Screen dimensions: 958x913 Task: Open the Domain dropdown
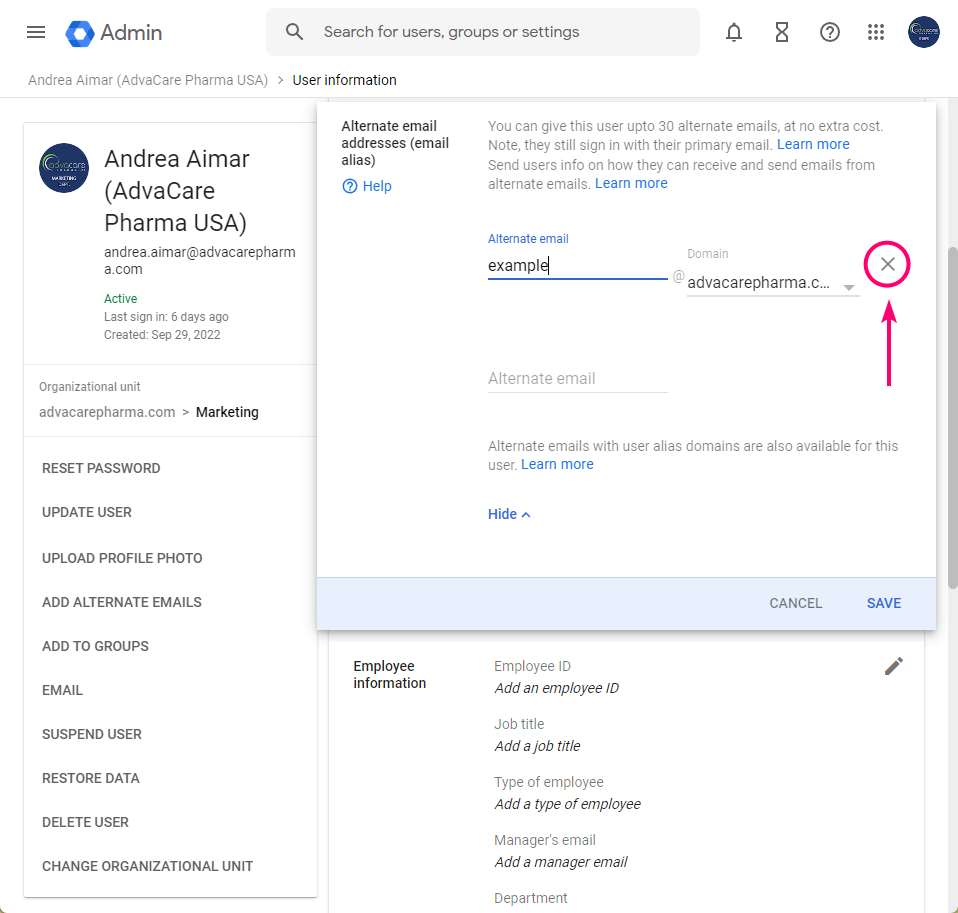[x=773, y=283]
